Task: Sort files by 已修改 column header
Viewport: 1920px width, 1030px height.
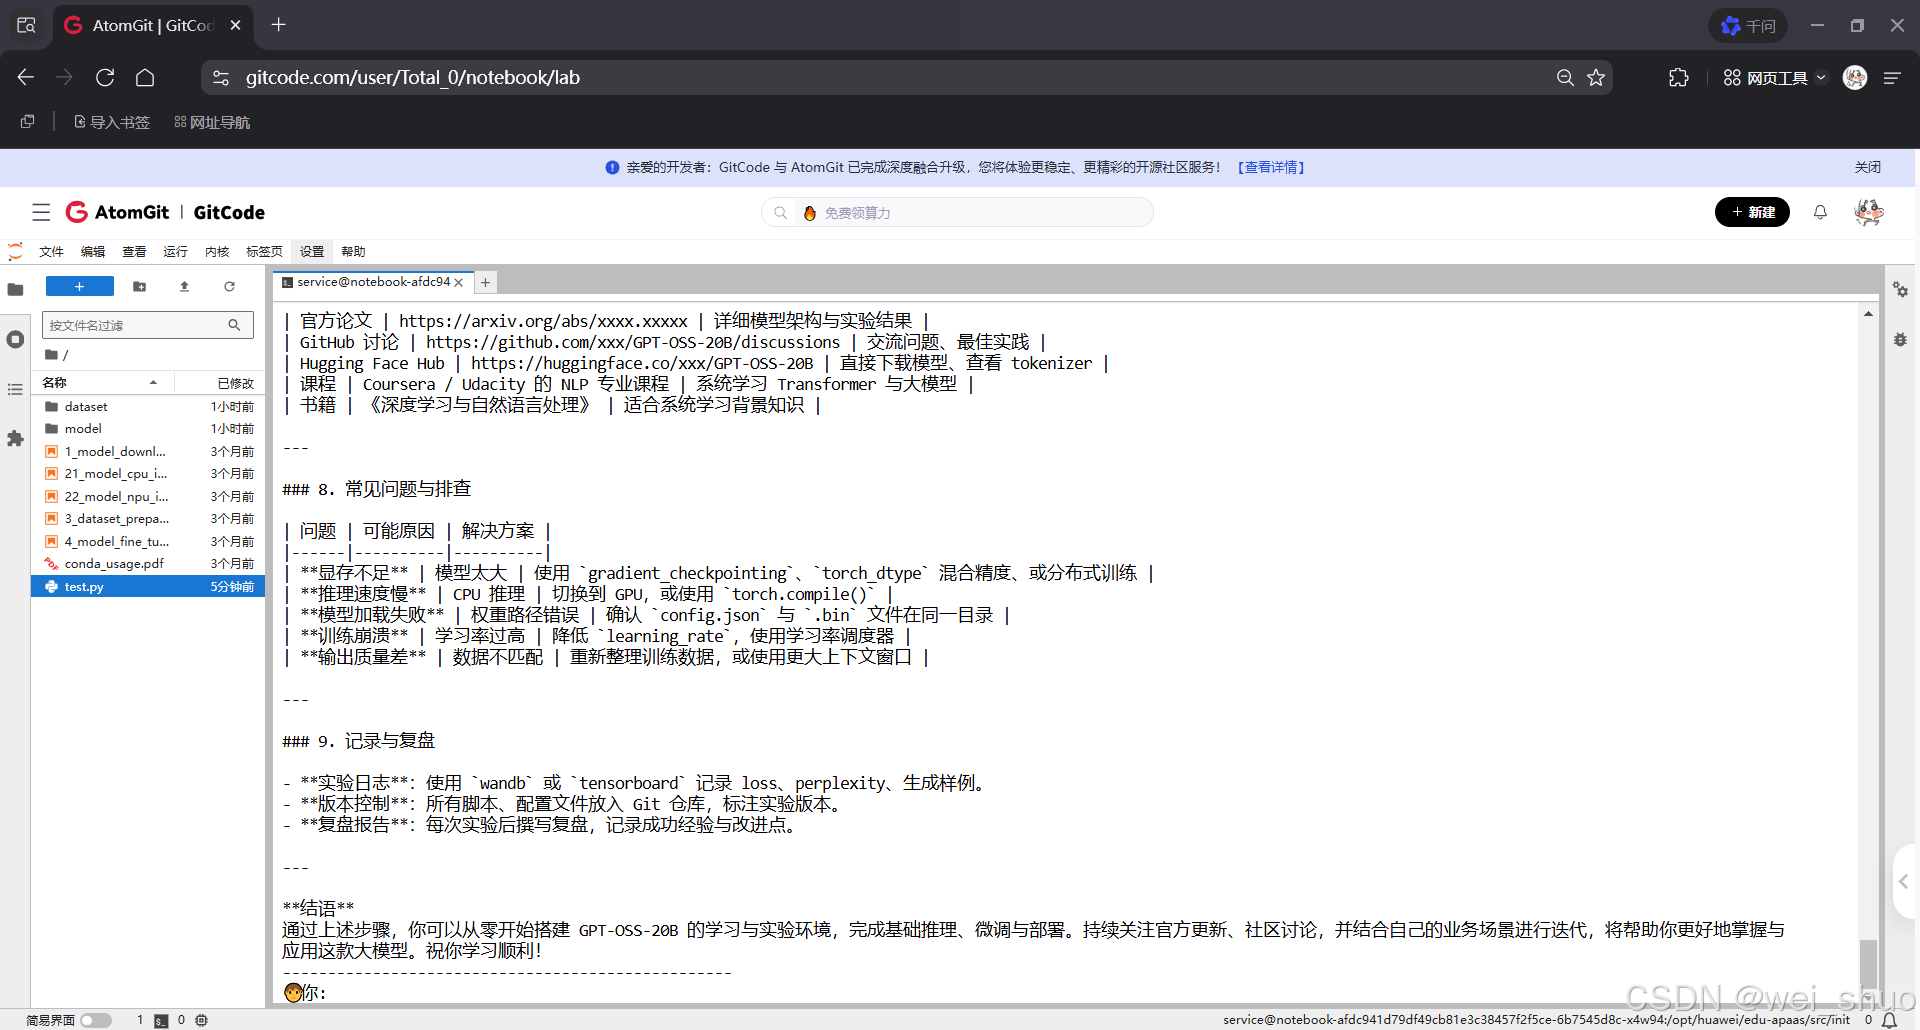Action: click(220, 382)
